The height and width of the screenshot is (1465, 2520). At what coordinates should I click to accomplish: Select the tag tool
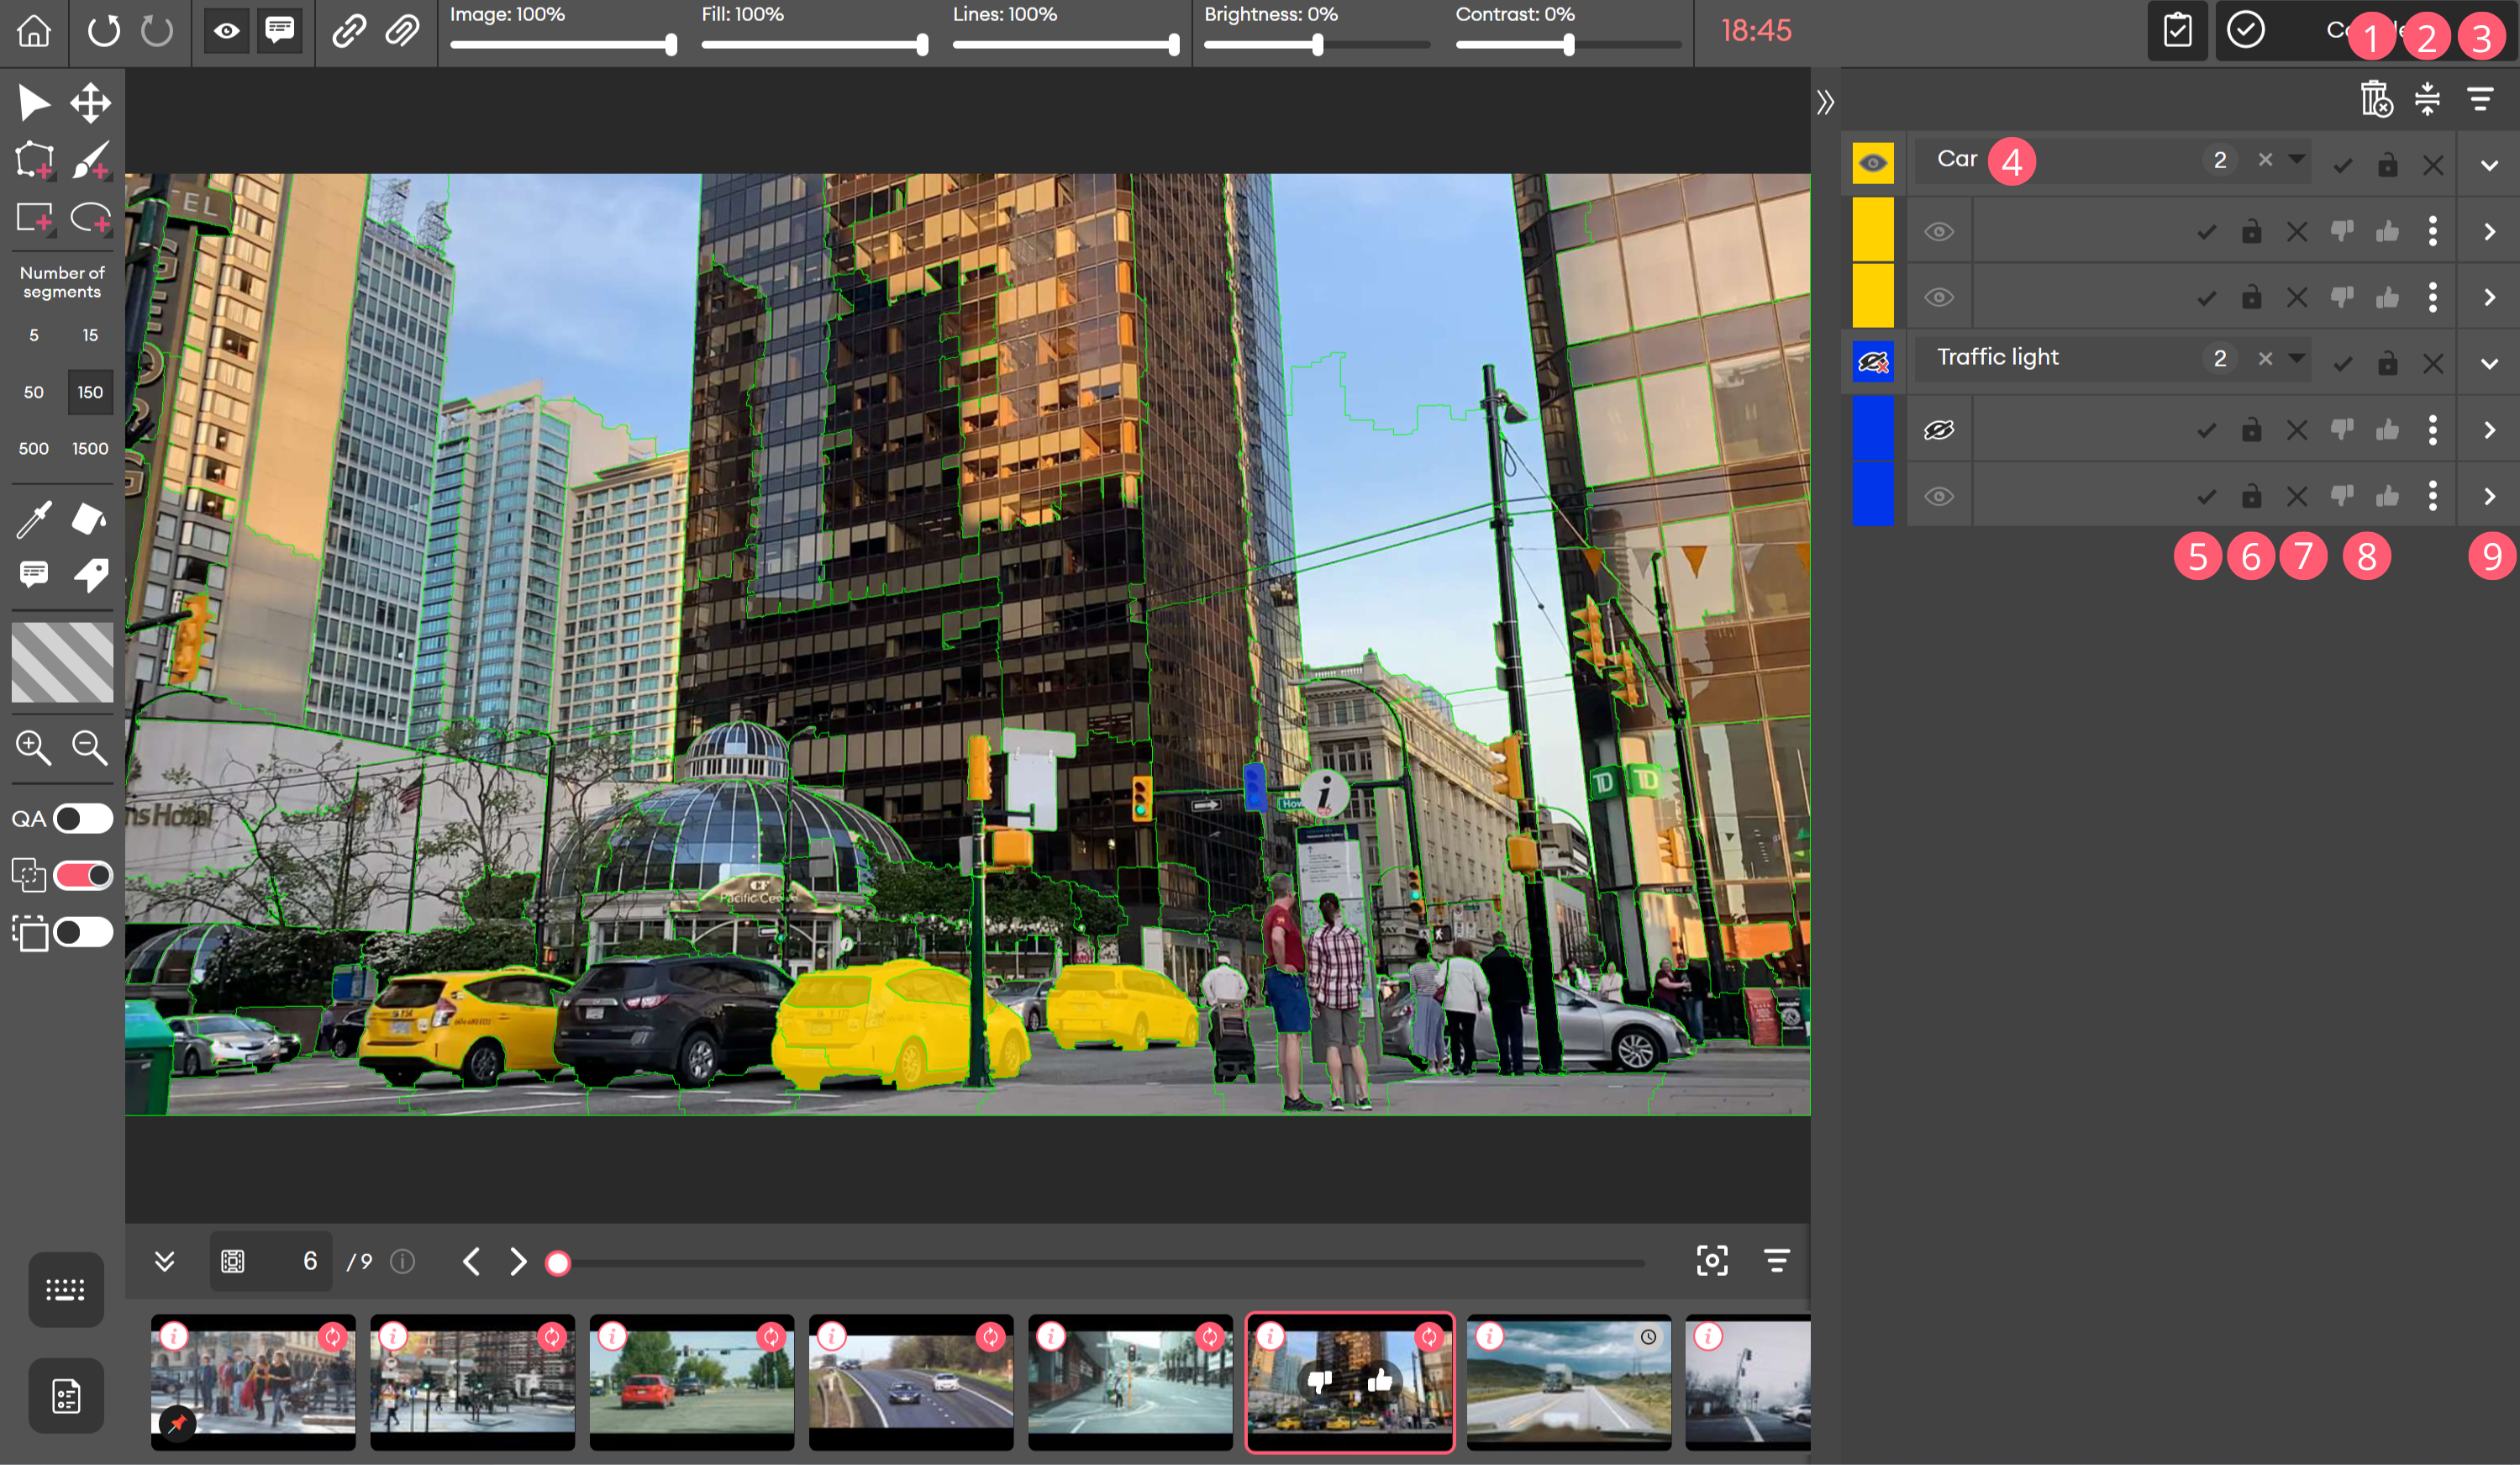(90, 574)
